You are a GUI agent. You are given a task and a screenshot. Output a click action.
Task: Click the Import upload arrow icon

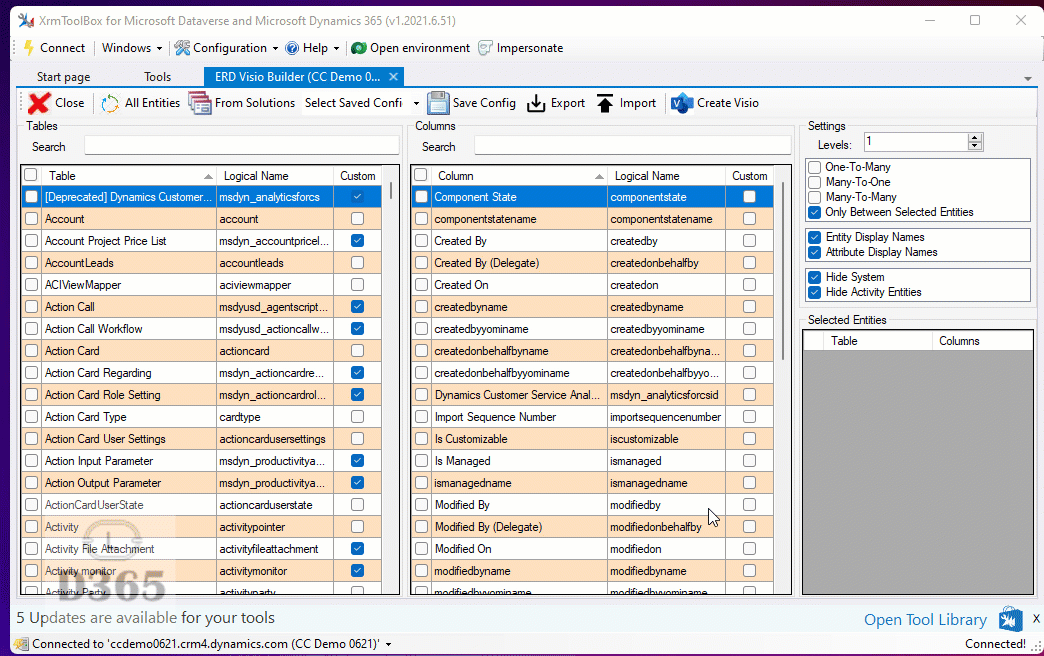click(x=605, y=103)
